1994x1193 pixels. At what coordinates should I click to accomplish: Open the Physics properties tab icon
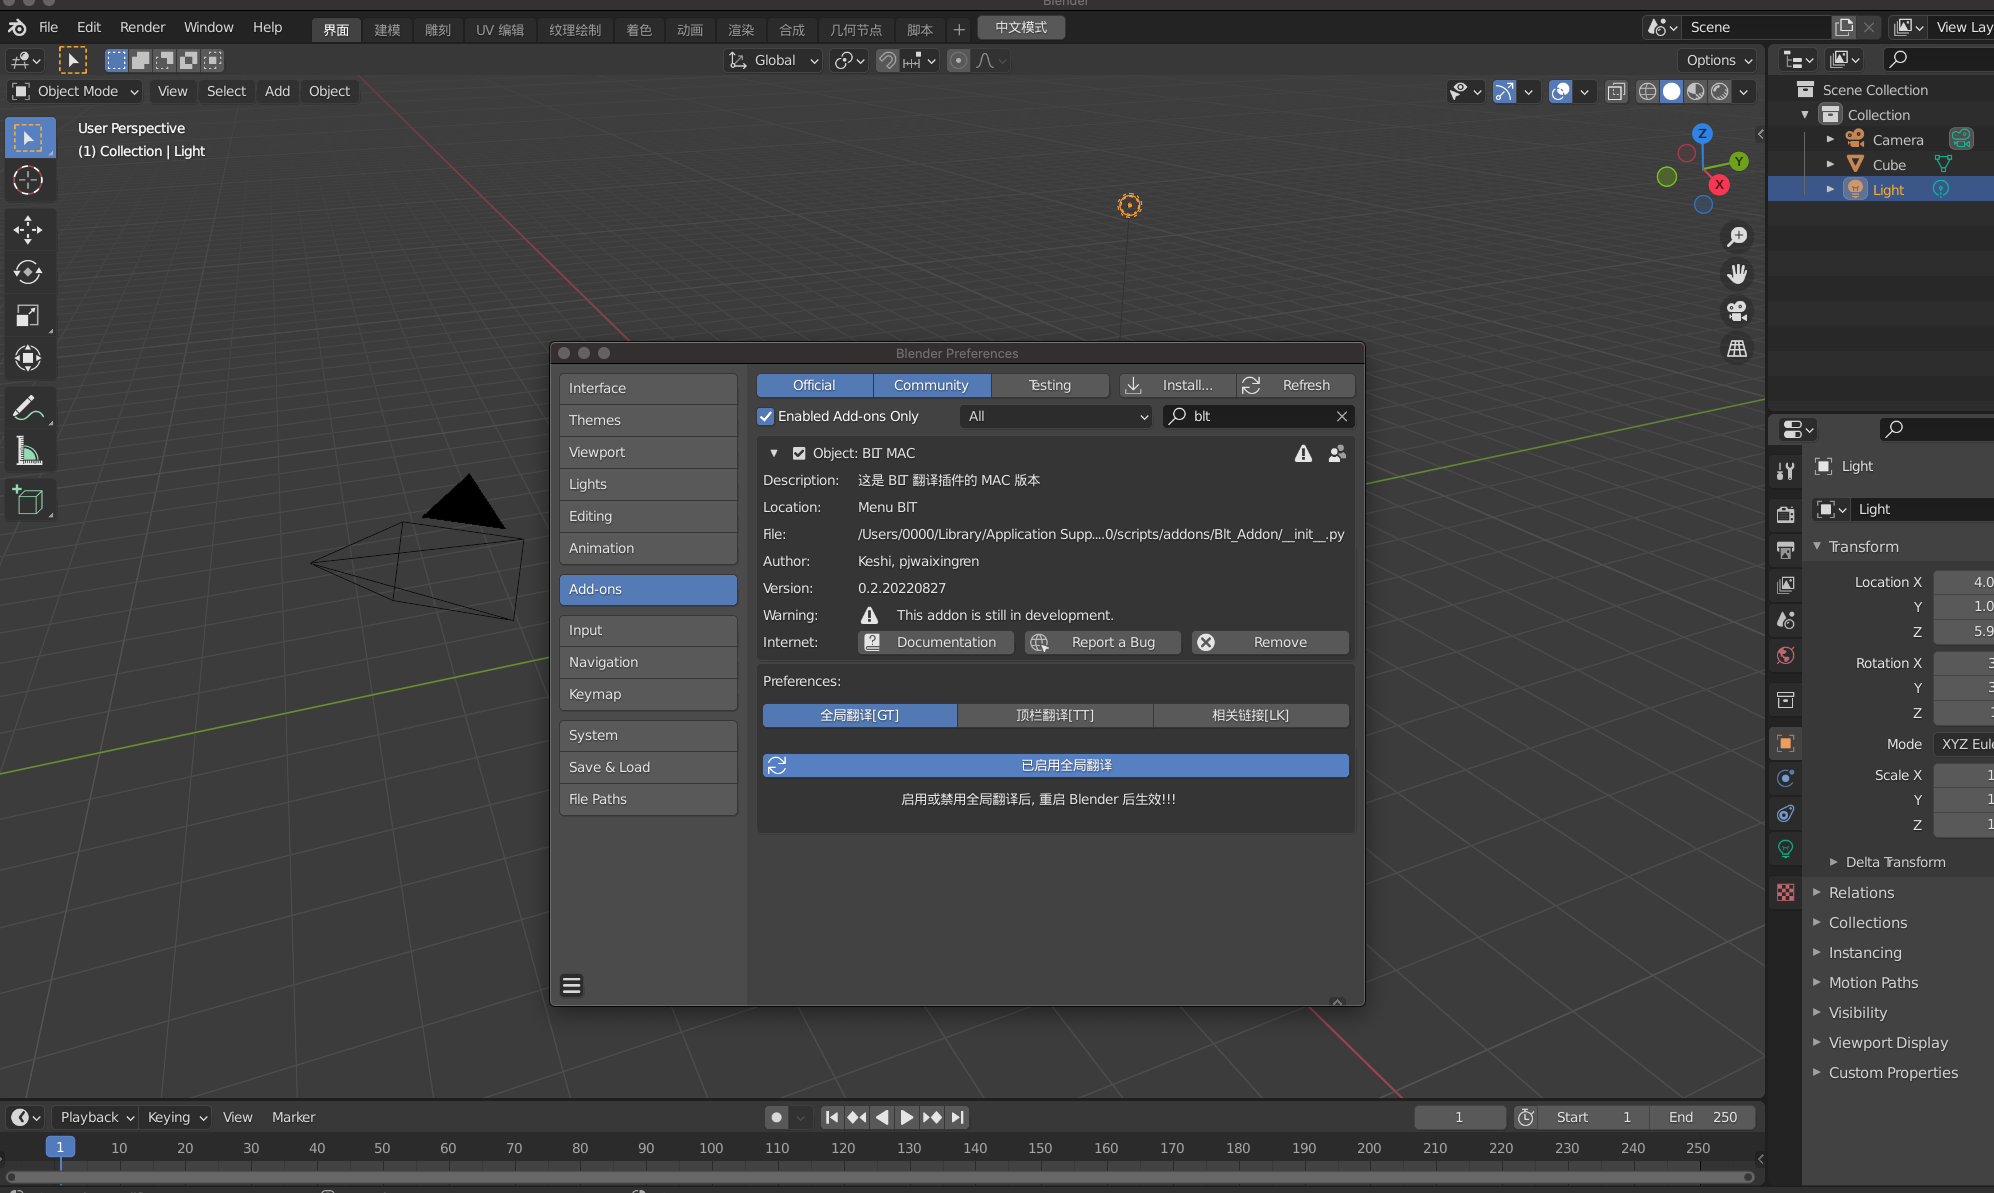tap(1785, 778)
